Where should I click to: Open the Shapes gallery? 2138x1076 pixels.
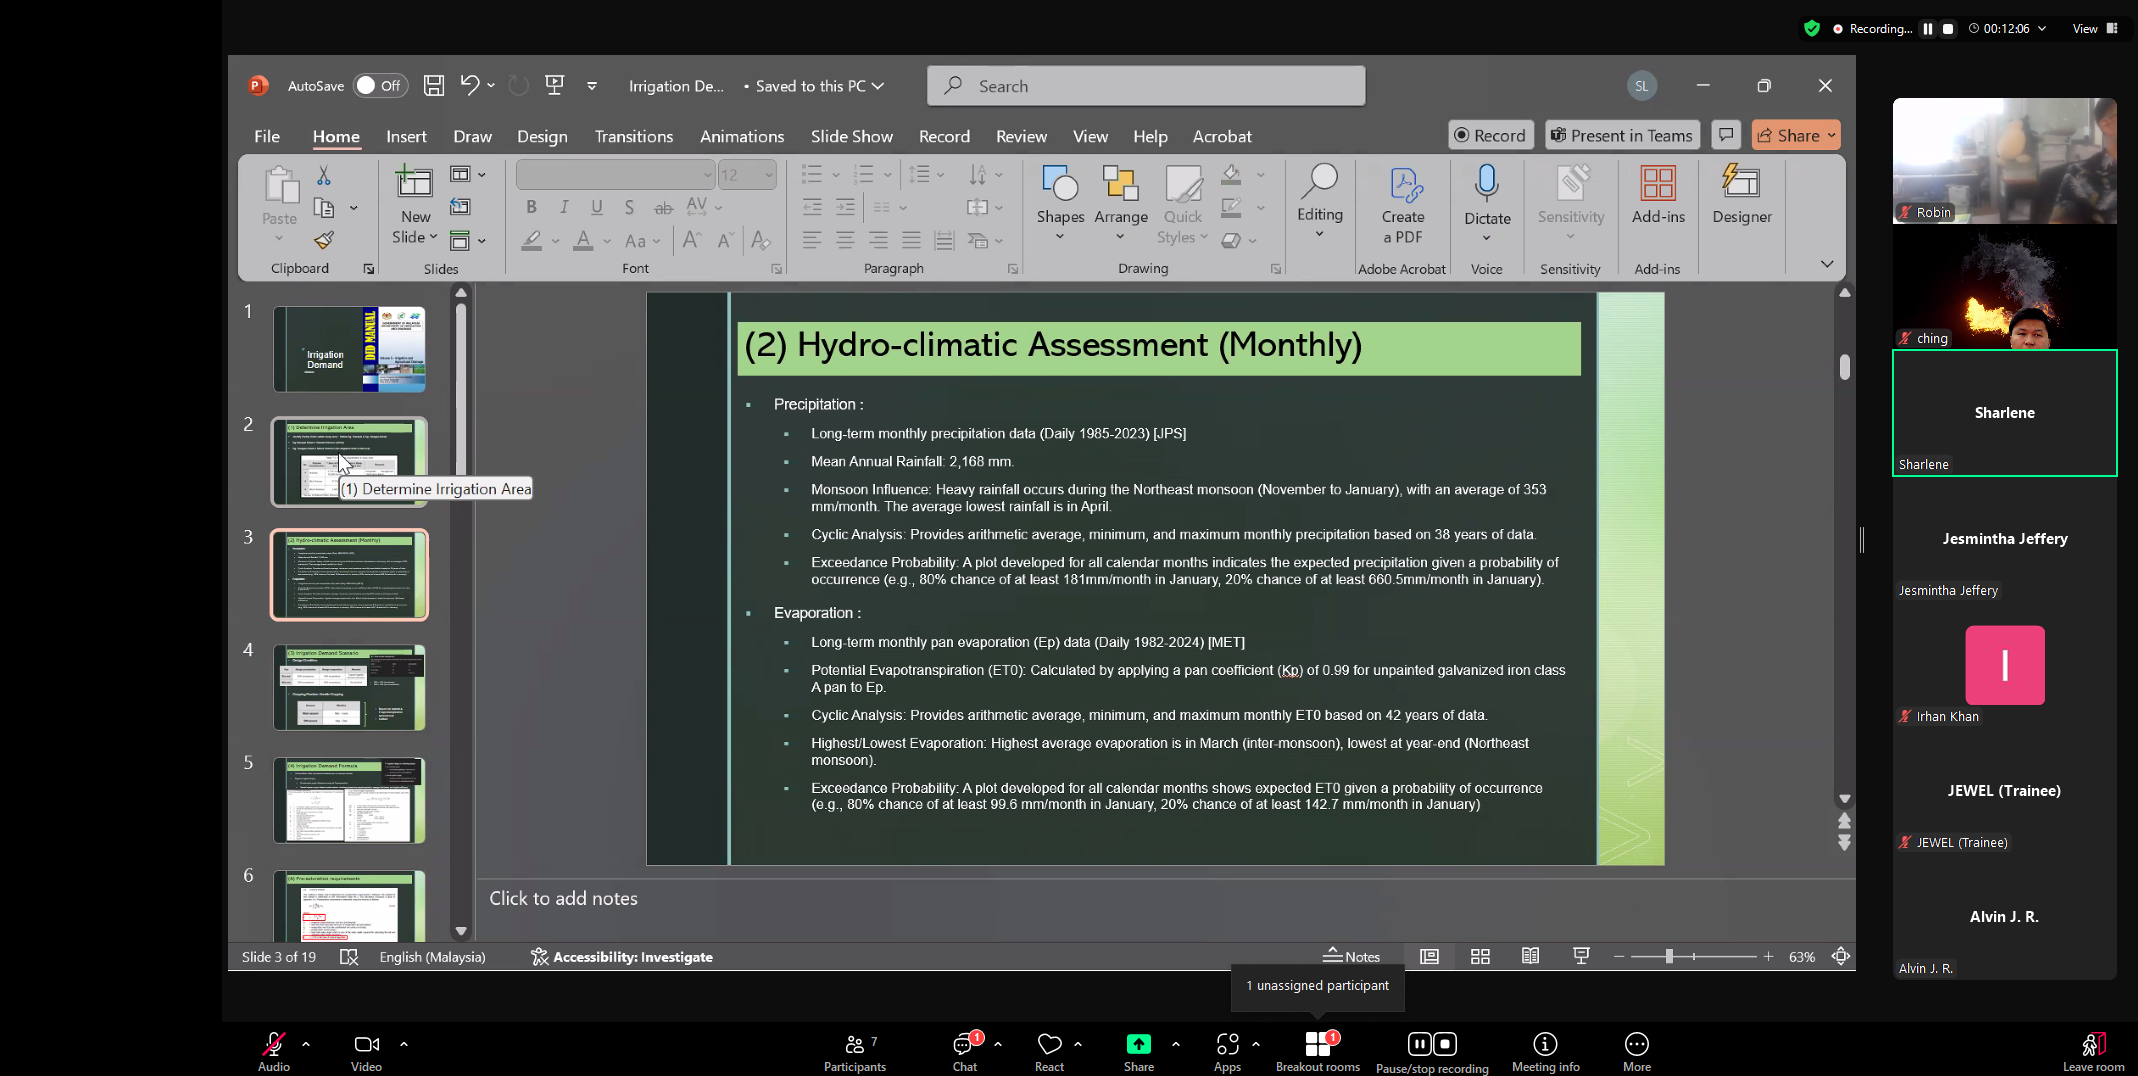[x=1060, y=205]
